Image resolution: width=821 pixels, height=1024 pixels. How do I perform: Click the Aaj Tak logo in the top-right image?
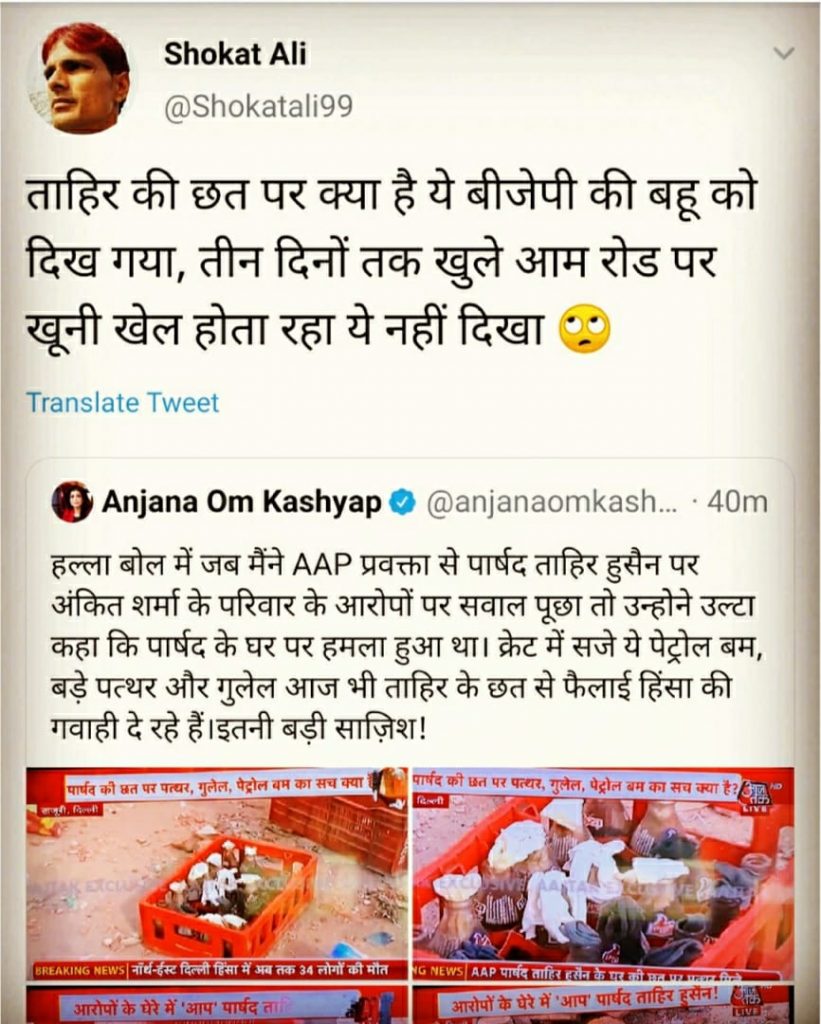pos(758,793)
